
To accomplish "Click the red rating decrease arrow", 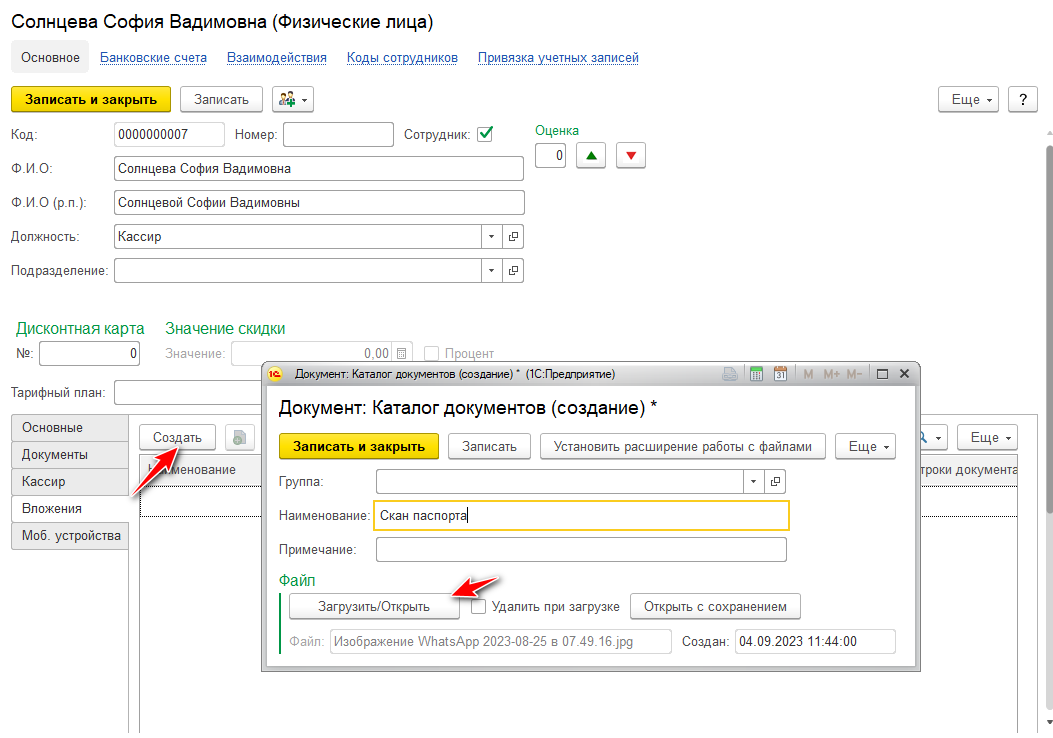I will [631, 156].
